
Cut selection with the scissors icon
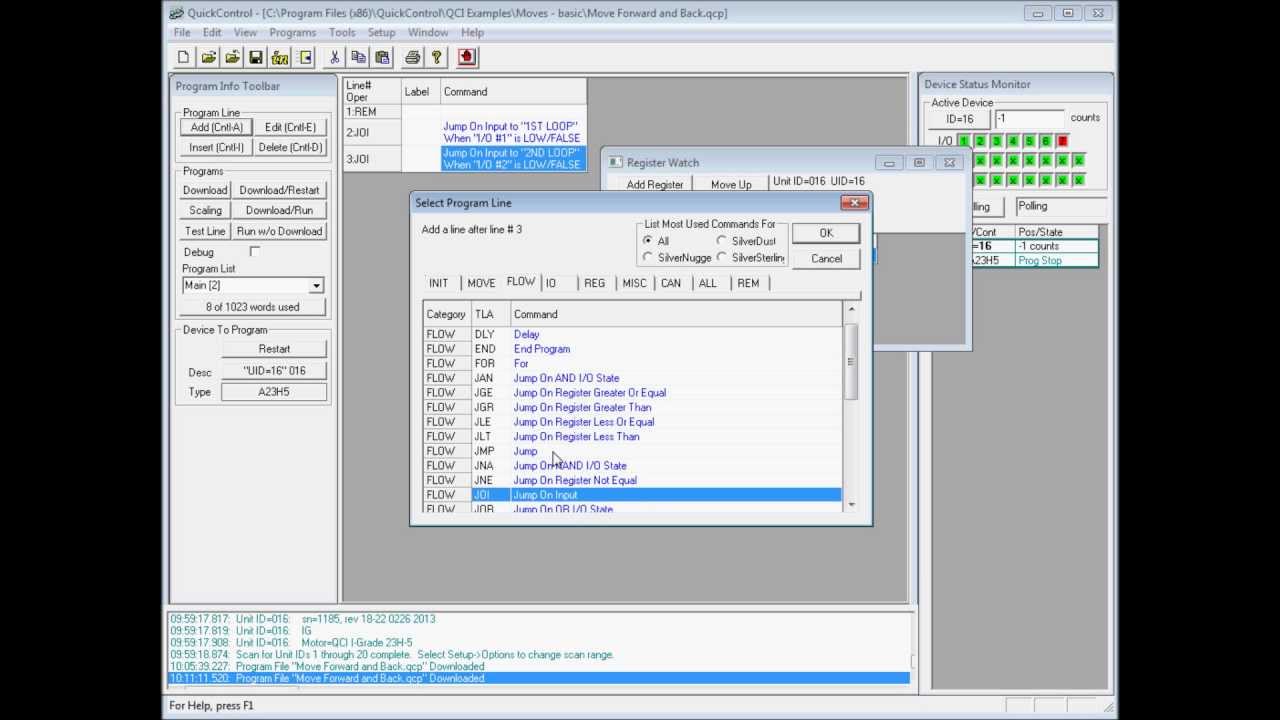pyautogui.click(x=334, y=58)
